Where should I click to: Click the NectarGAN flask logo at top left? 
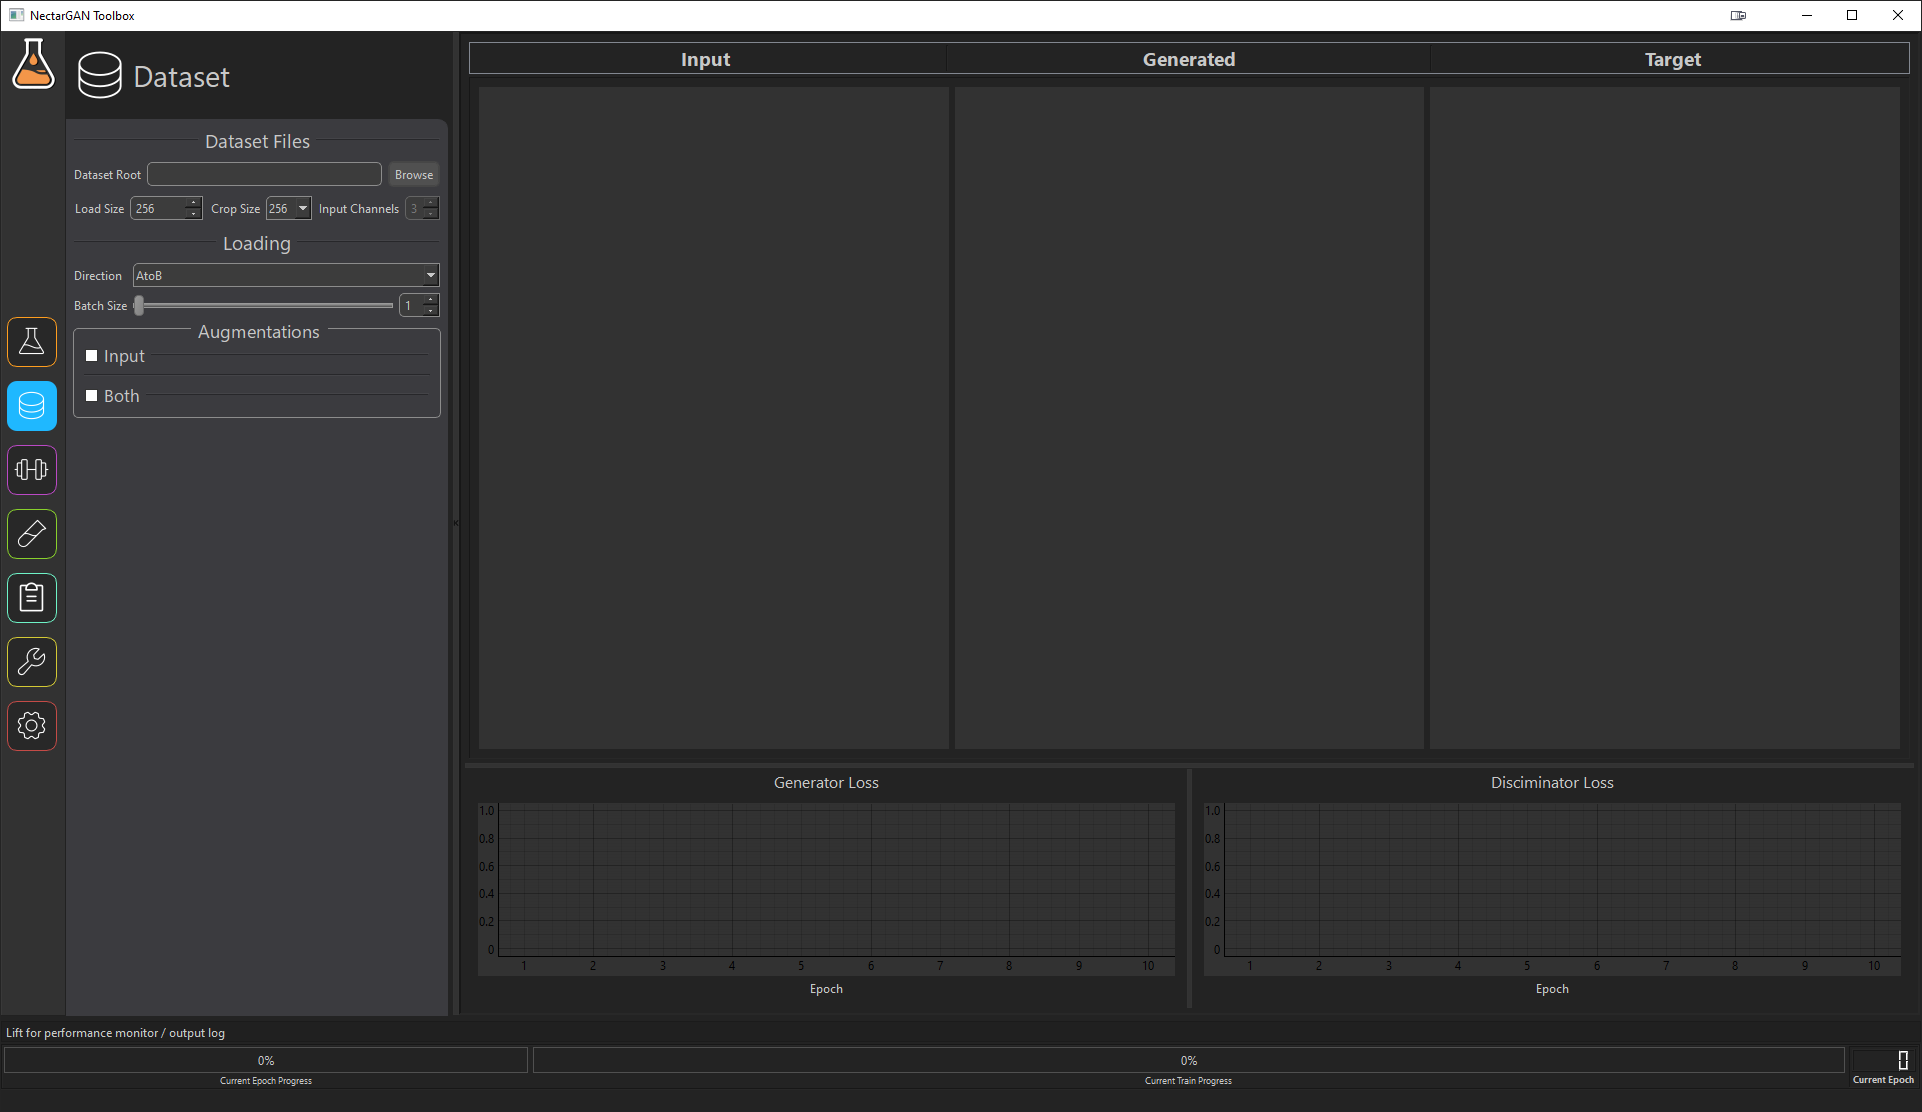[x=33, y=64]
